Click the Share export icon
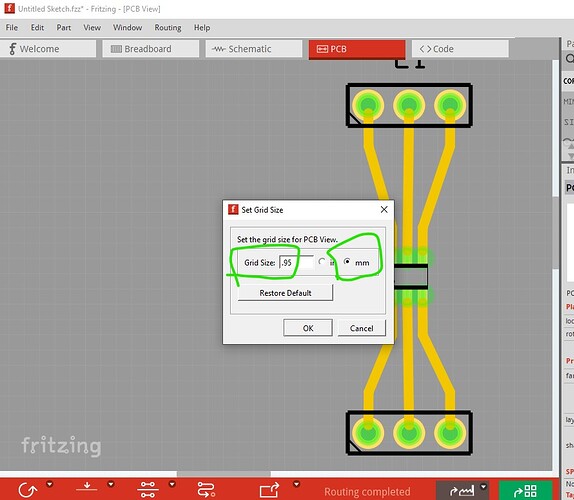Image resolution: width=574 pixels, height=500 pixels. (x=269, y=490)
